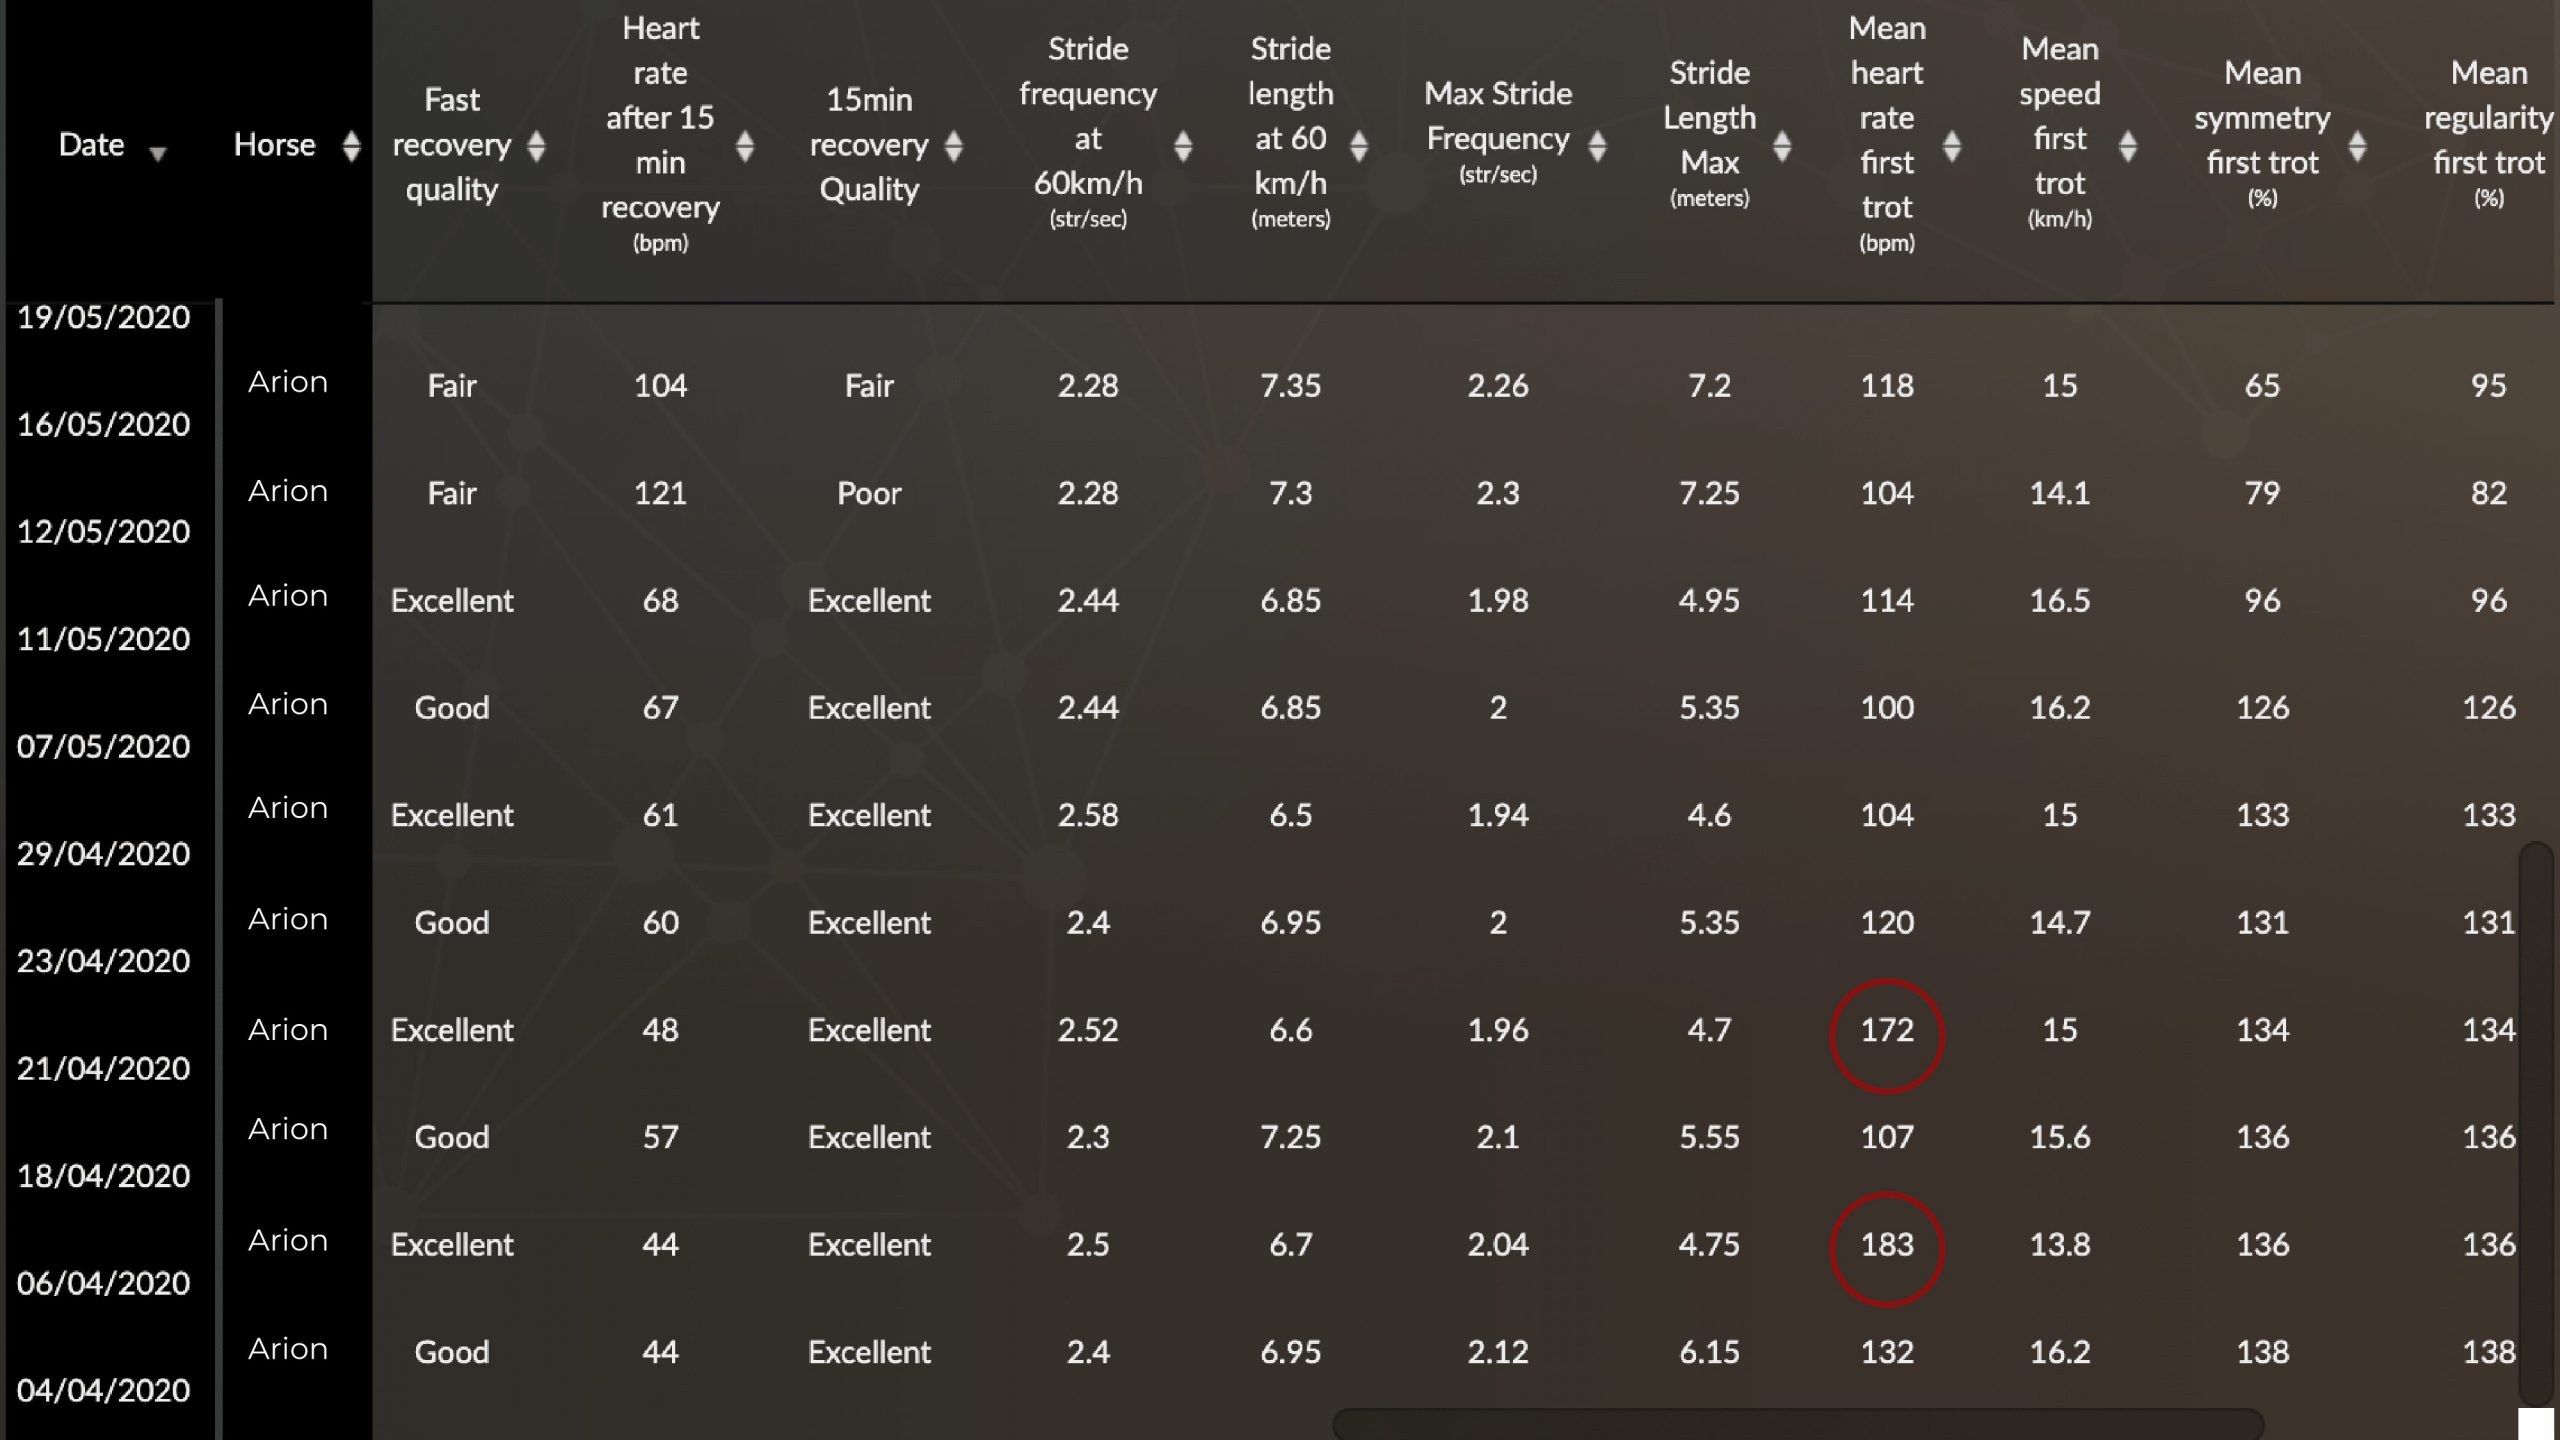Sort by Mean heart rate first trot arrows
Image resolution: width=2560 pixels, height=1440 pixels.
(x=1951, y=146)
